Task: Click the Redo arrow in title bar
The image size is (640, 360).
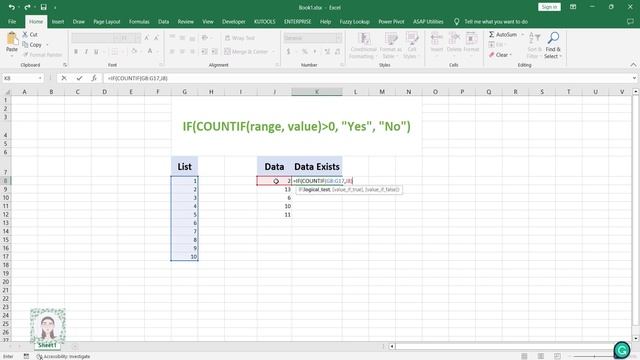Action: click(27, 7)
